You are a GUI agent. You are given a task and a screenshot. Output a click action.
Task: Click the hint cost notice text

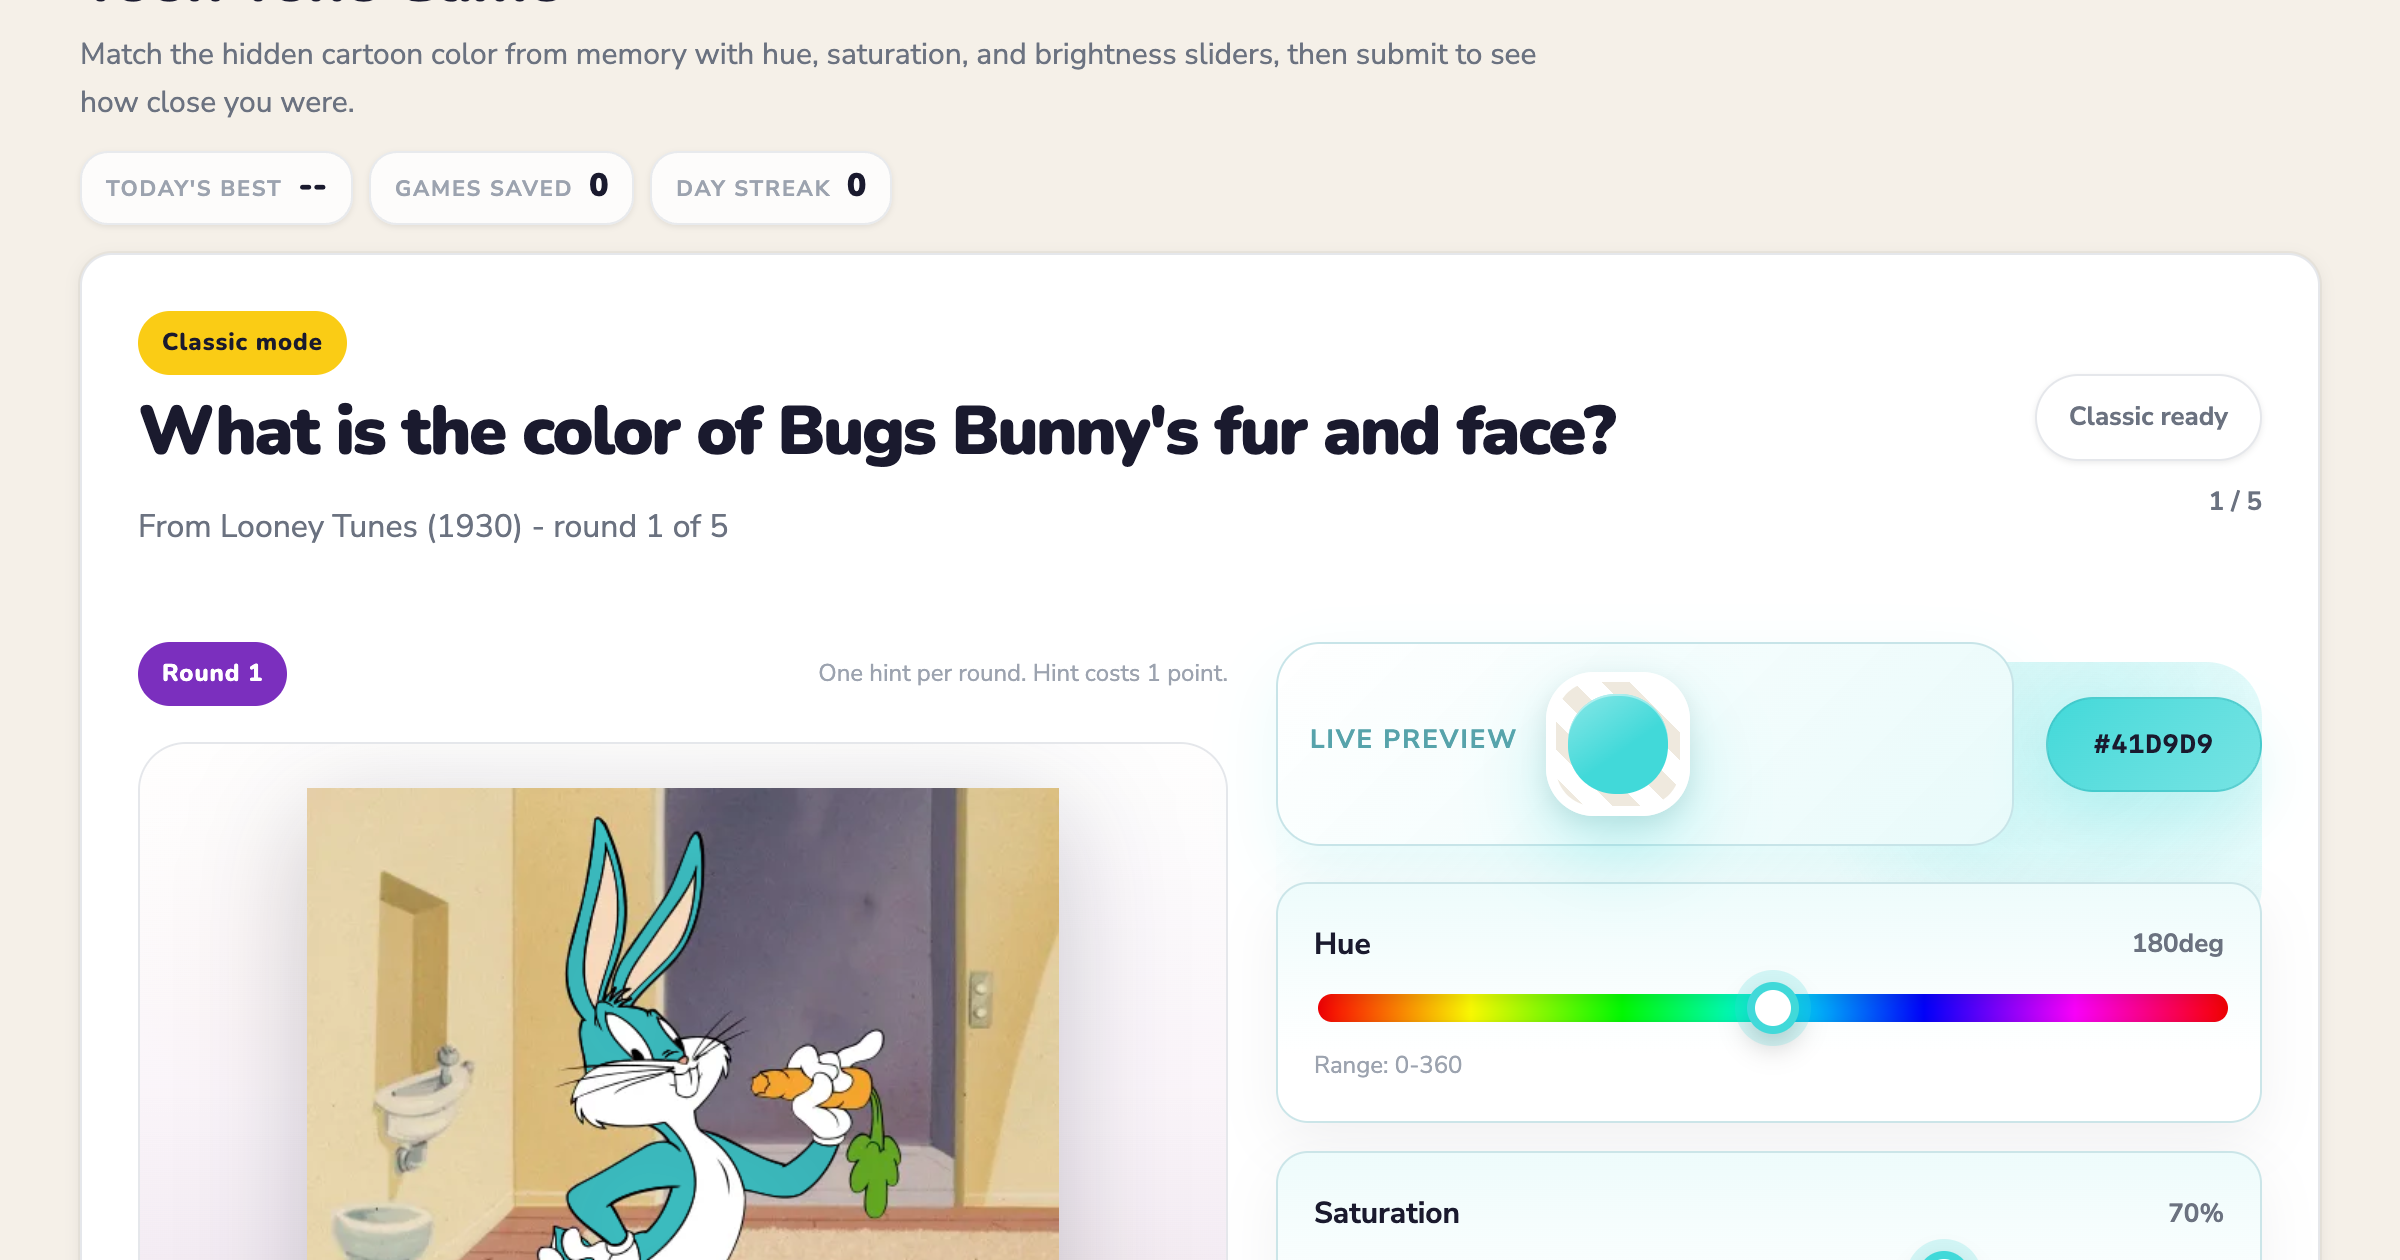(1023, 673)
